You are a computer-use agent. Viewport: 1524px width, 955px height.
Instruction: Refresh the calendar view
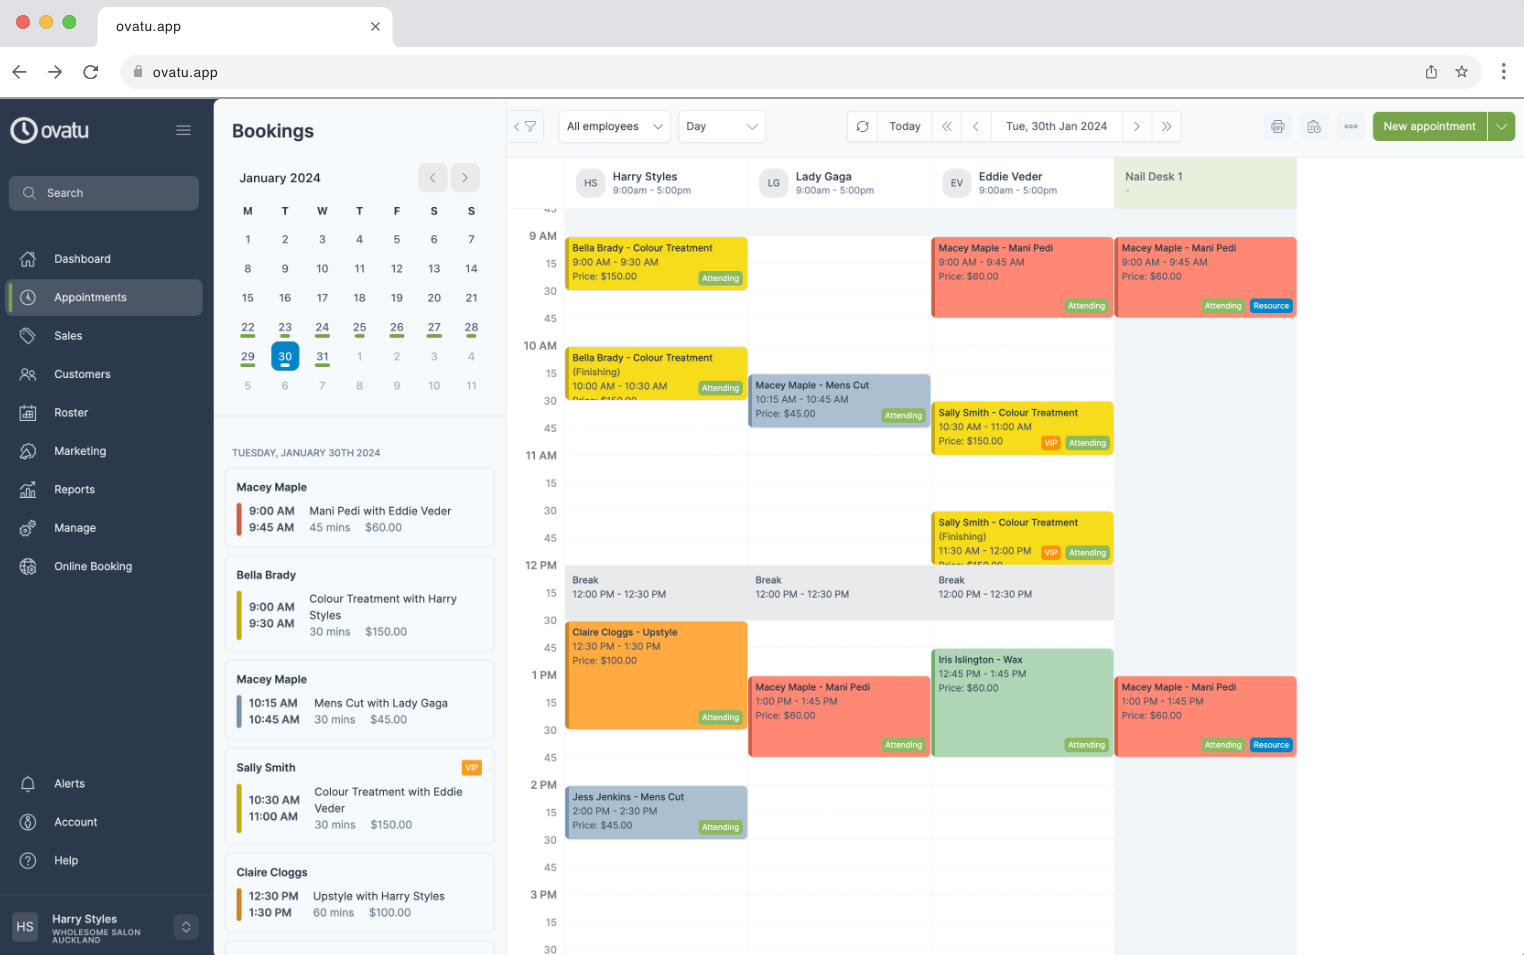[x=862, y=127]
